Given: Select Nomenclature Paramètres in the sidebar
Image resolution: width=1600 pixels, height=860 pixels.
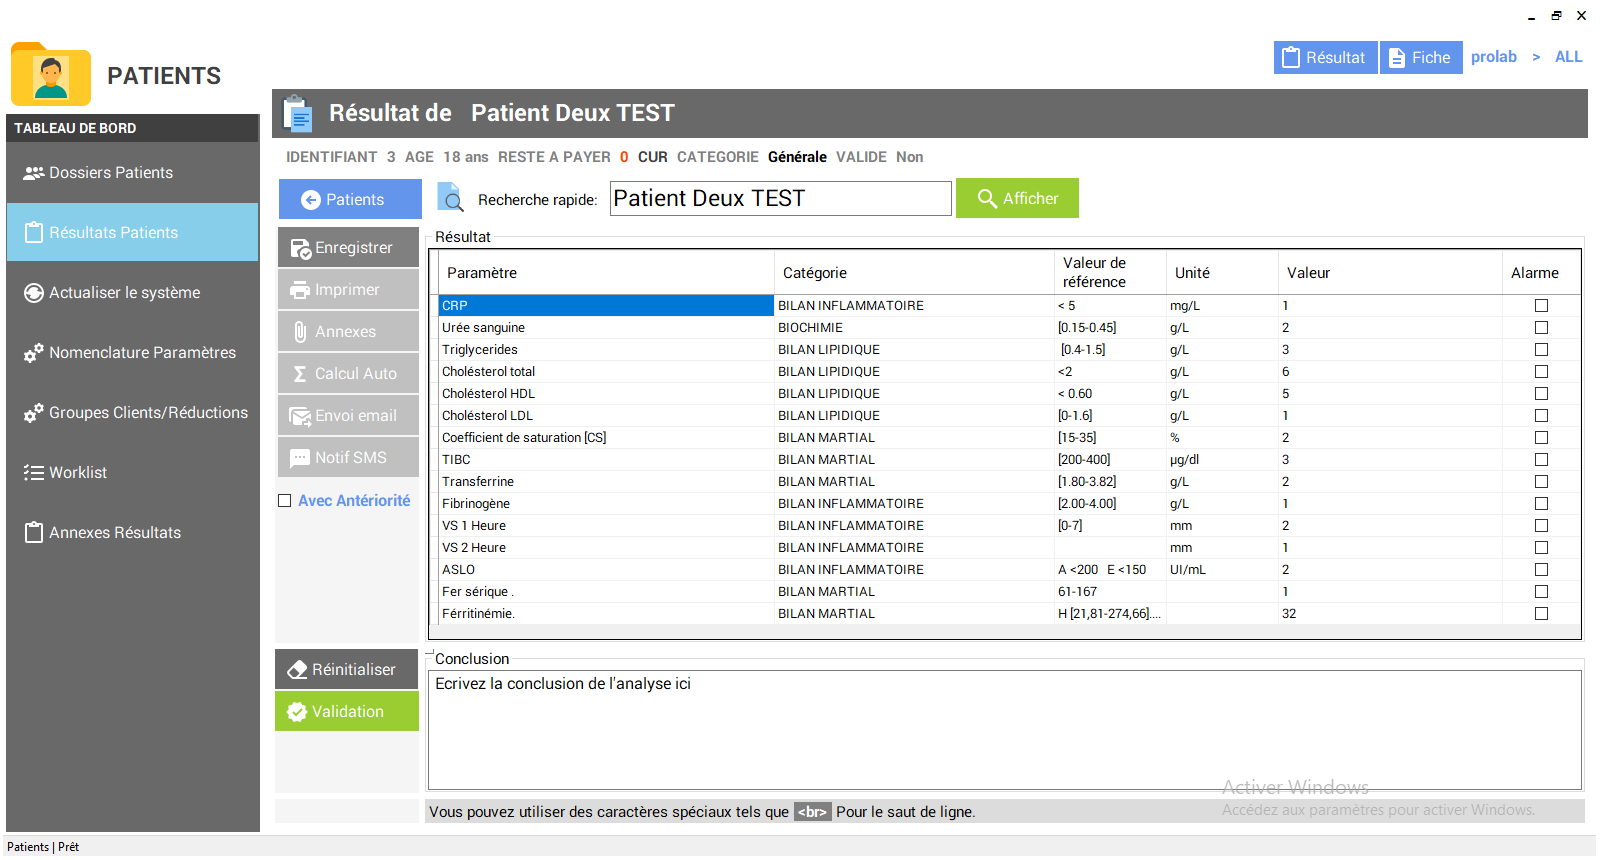Looking at the screenshot, I should coord(142,353).
